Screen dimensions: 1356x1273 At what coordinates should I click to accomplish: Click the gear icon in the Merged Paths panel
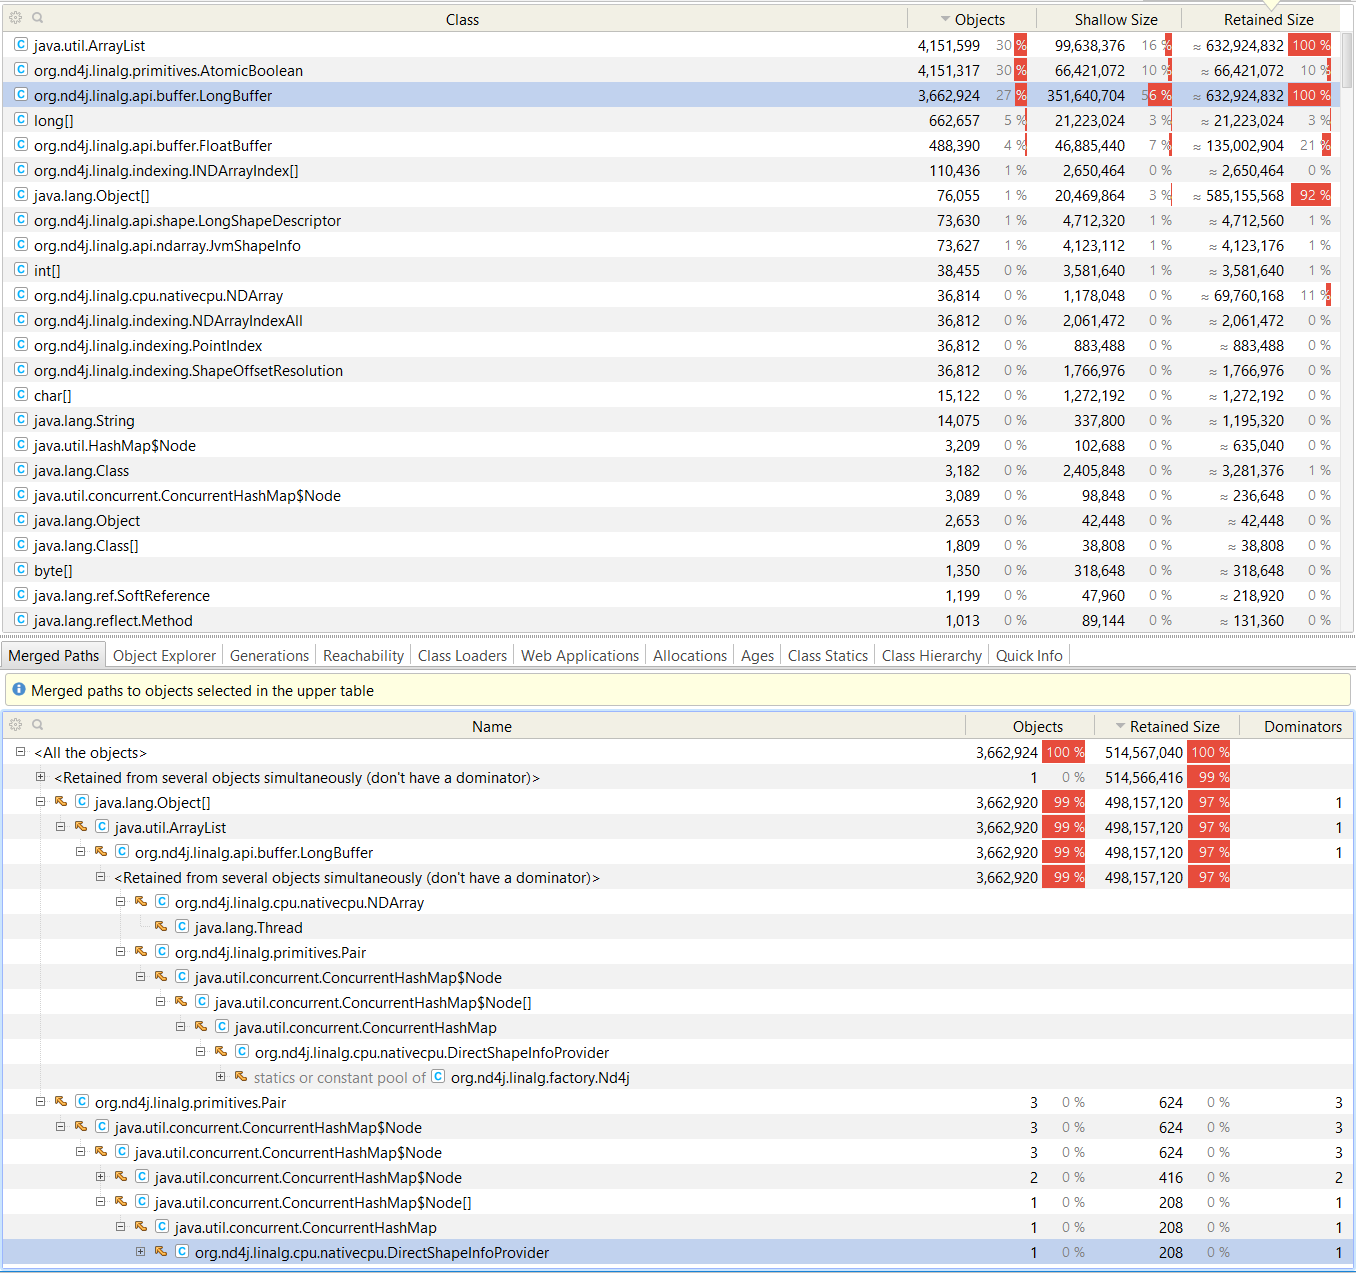[15, 724]
